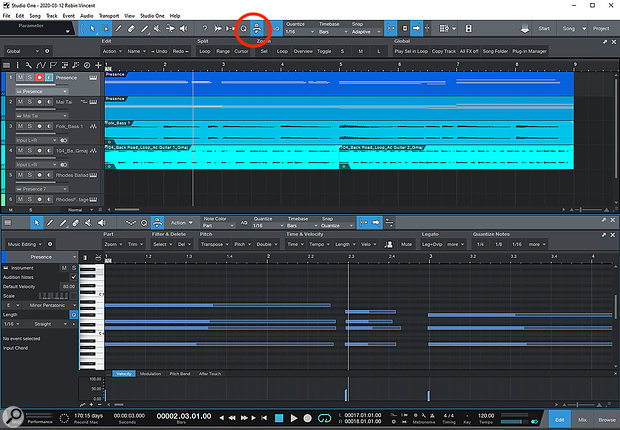Open the Transport menu

[x=109, y=16]
